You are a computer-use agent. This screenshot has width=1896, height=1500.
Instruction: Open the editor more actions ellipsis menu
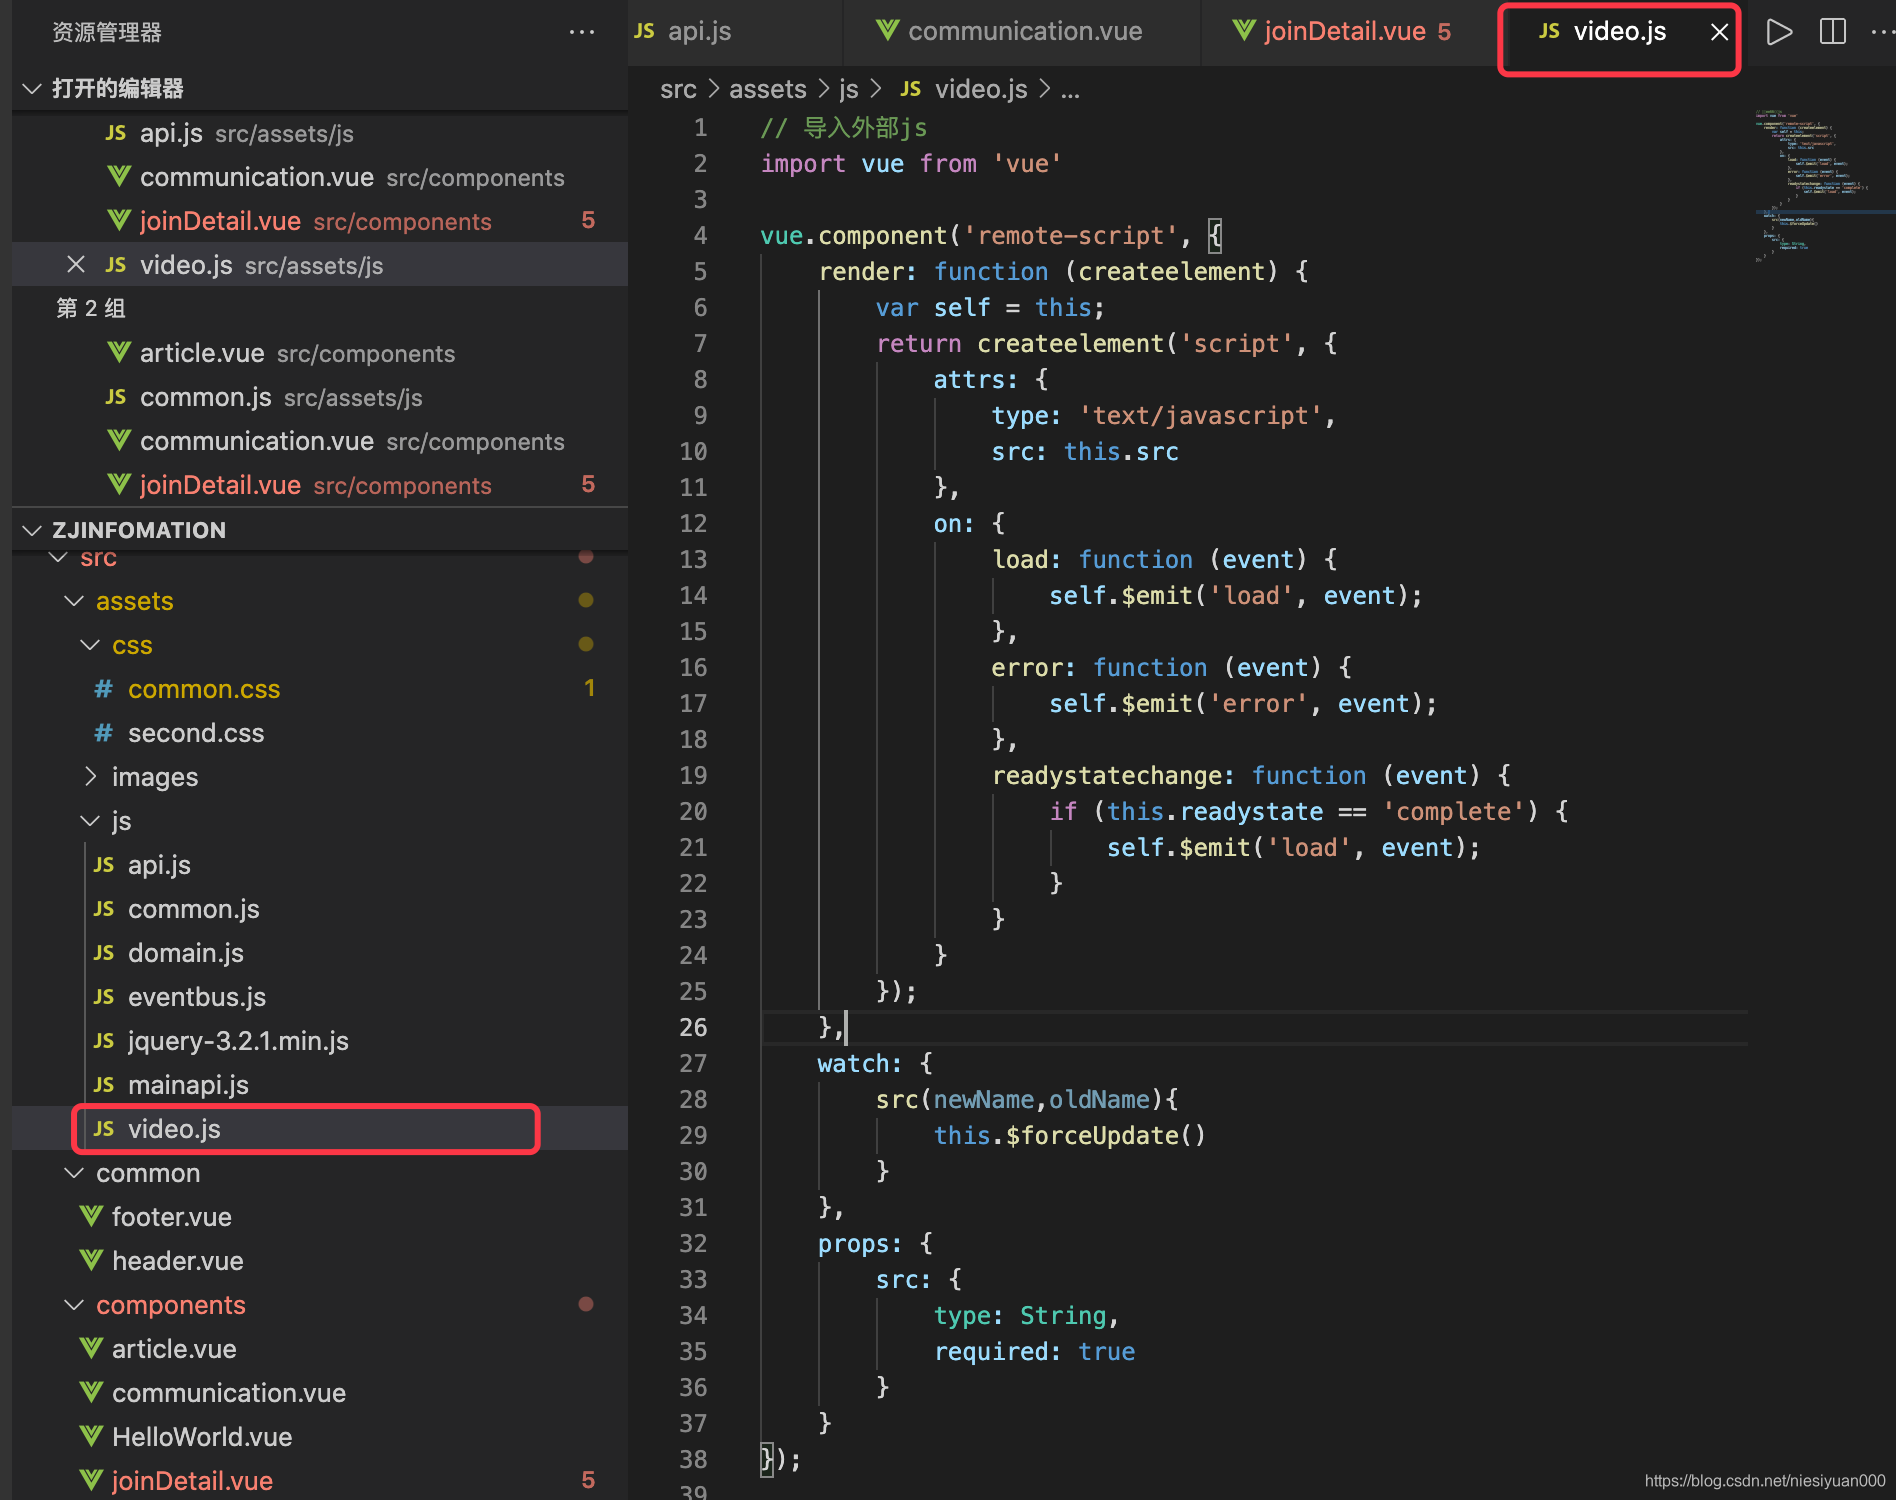point(1880,32)
